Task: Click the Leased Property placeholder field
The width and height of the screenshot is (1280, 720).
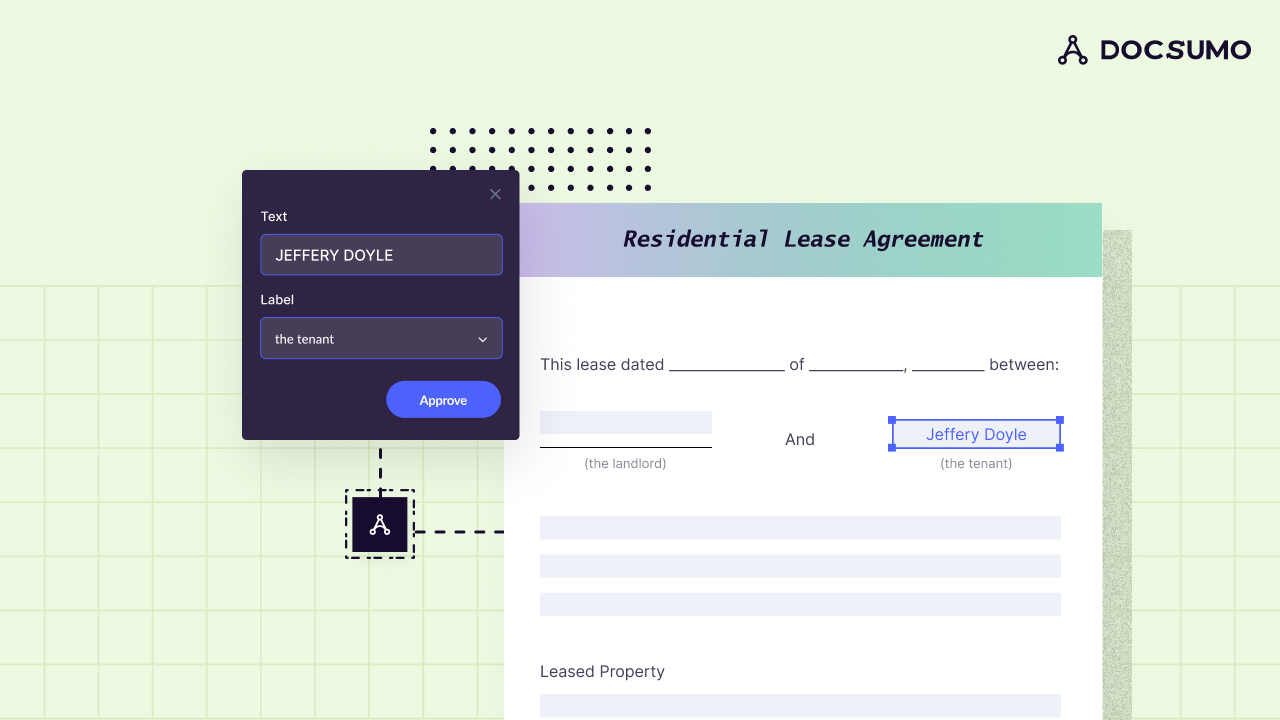Action: (x=800, y=705)
